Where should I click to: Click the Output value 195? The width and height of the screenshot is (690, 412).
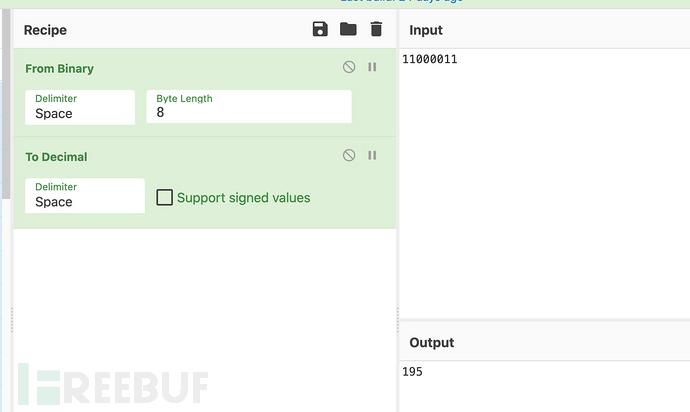413,372
